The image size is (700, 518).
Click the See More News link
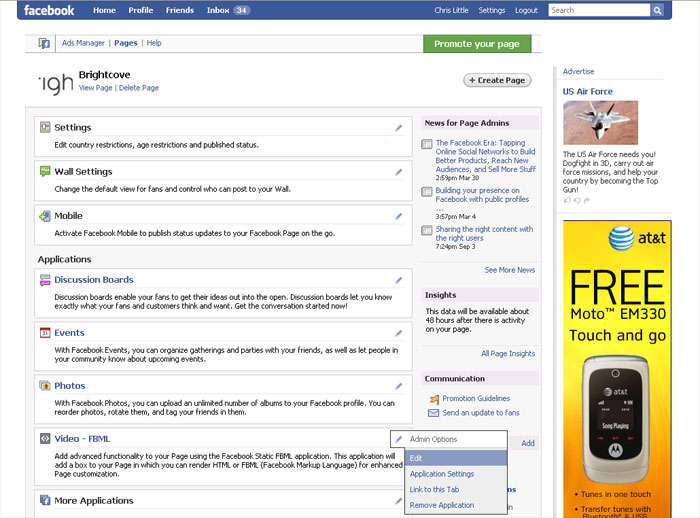510,270
